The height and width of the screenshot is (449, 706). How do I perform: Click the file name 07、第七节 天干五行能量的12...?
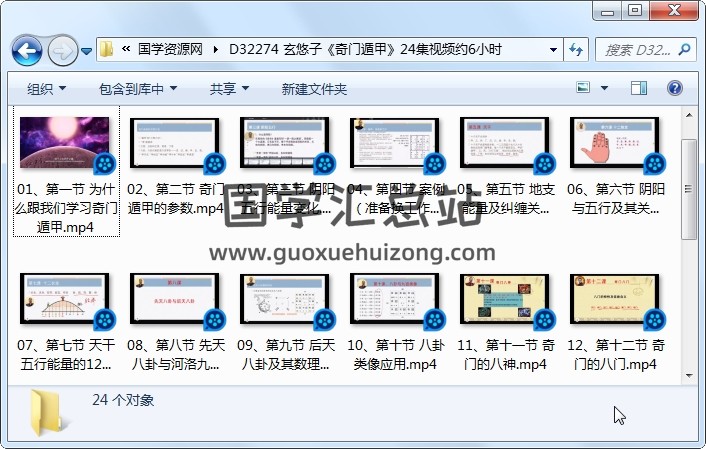(x=66, y=354)
